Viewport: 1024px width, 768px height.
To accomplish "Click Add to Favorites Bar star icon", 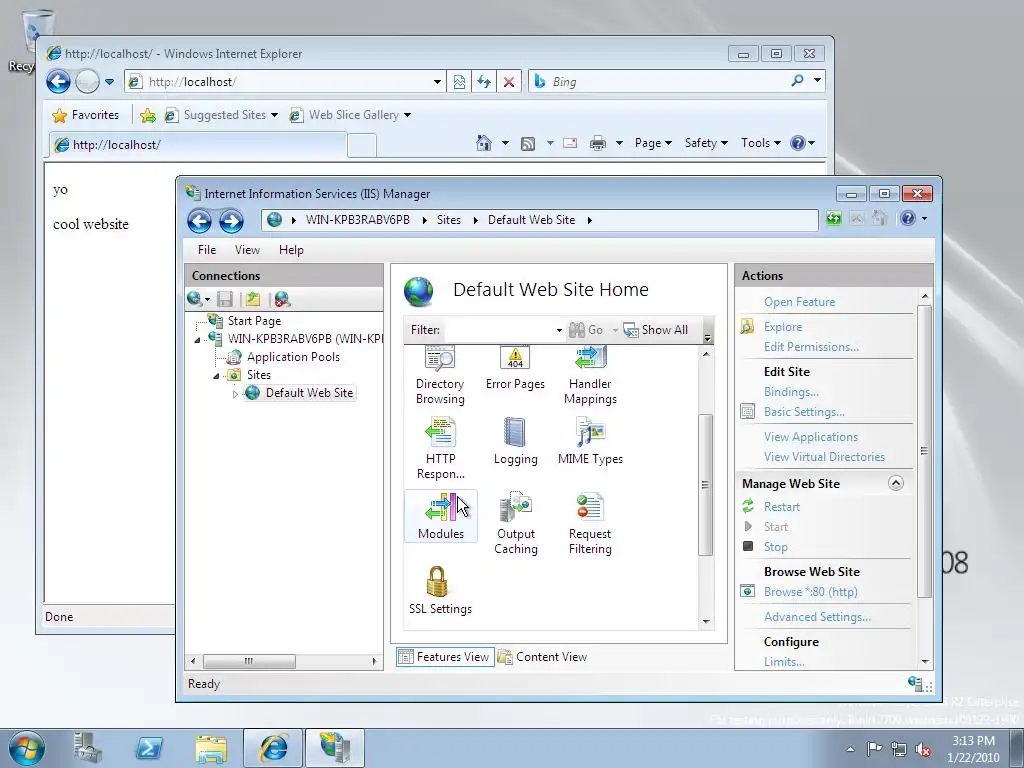I will pos(148,116).
